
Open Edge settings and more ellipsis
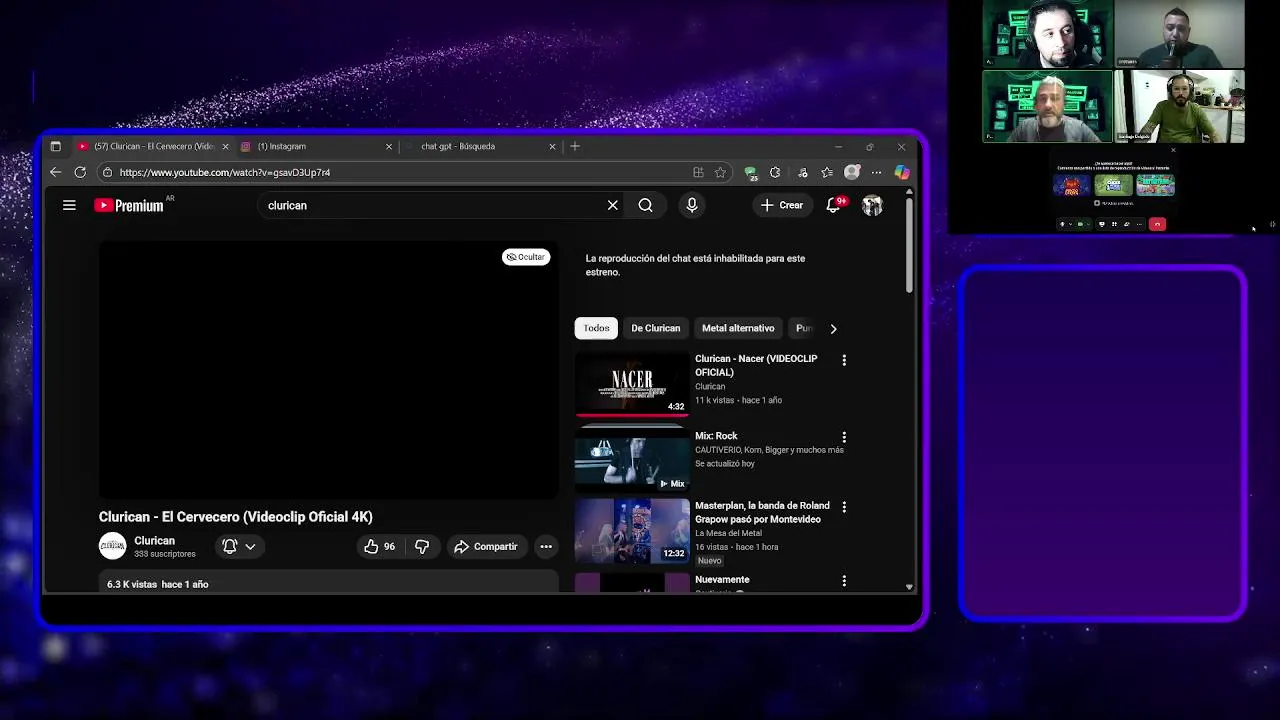pos(876,172)
